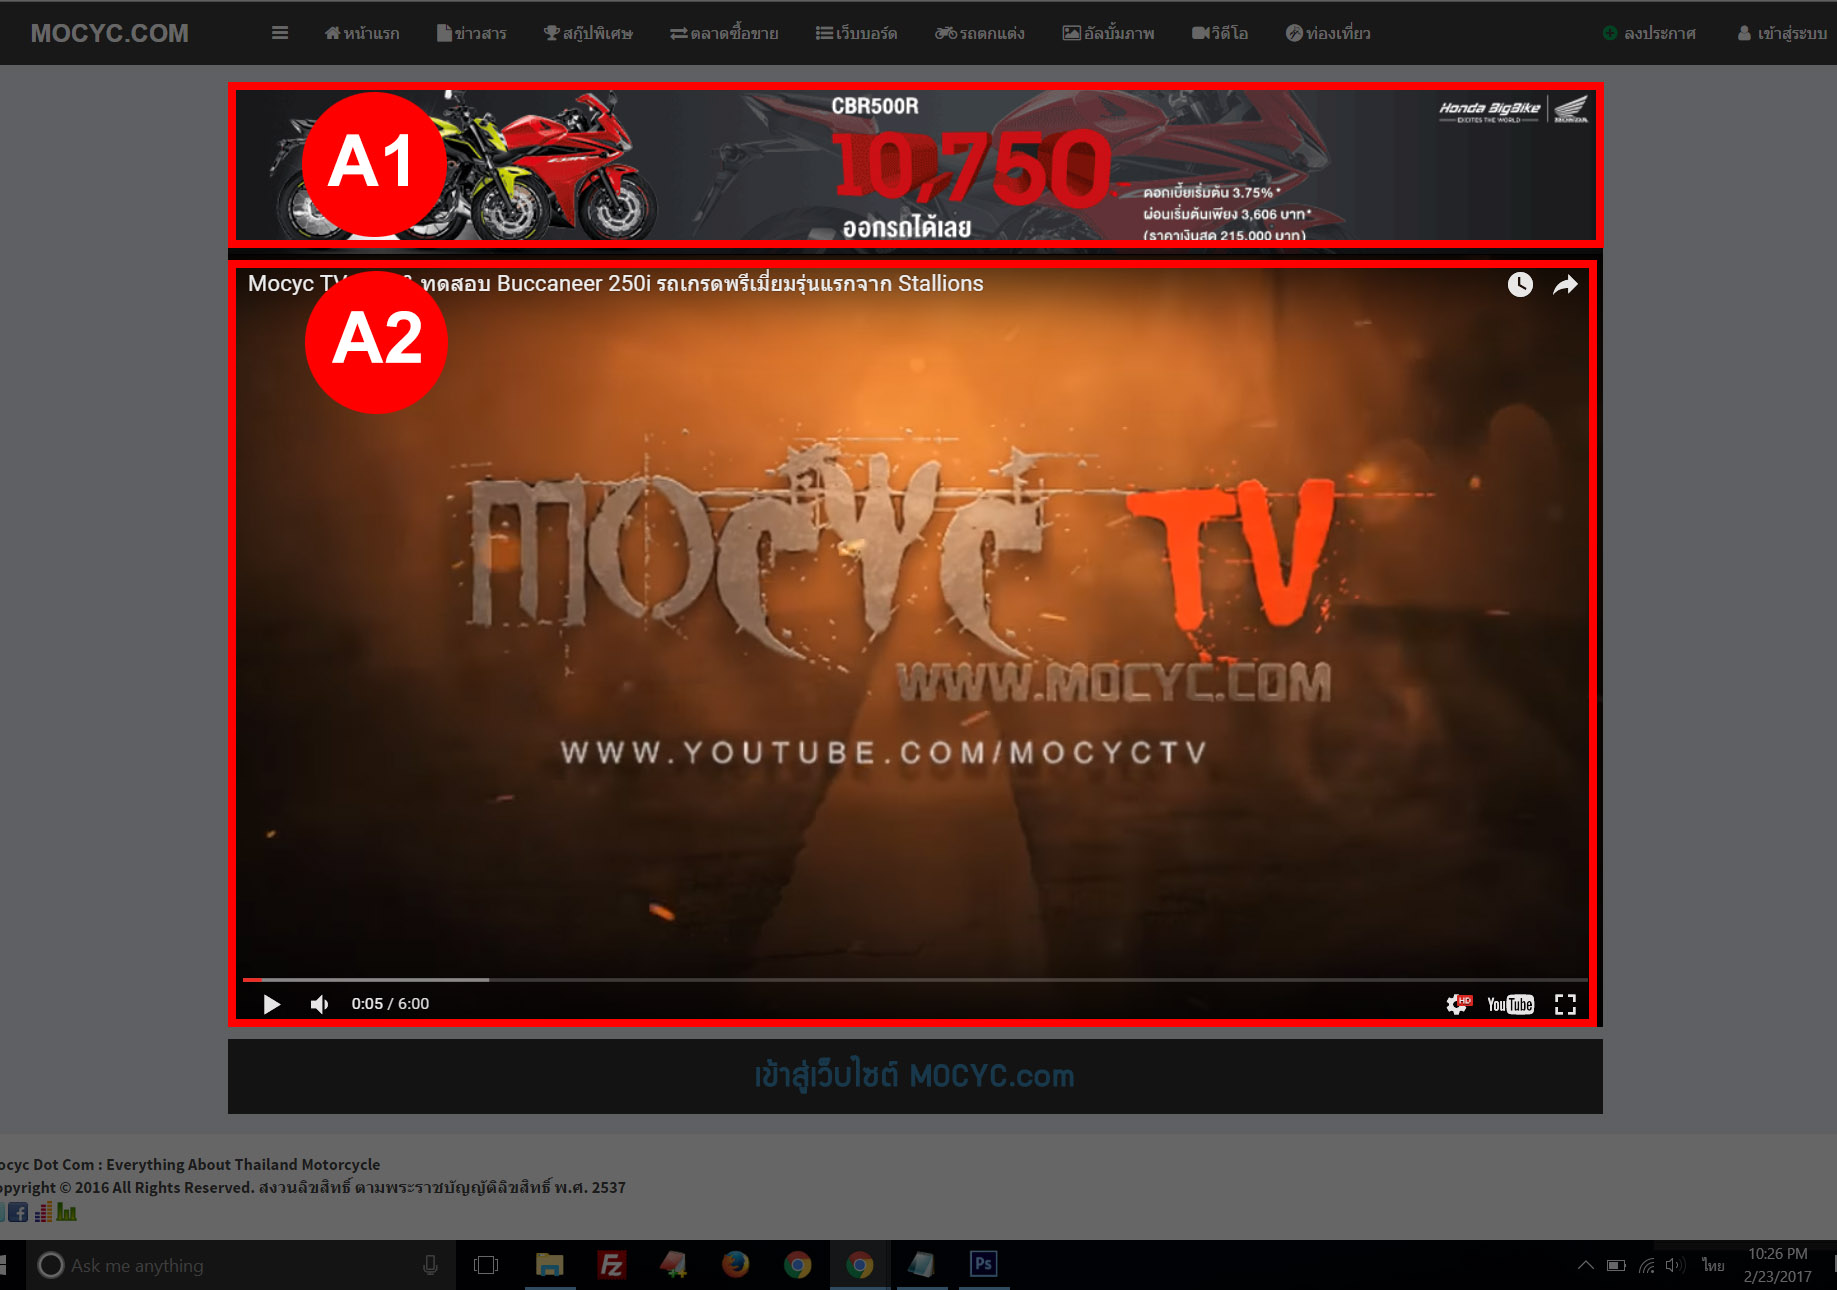Open Photoshop from taskbar

[983, 1265]
